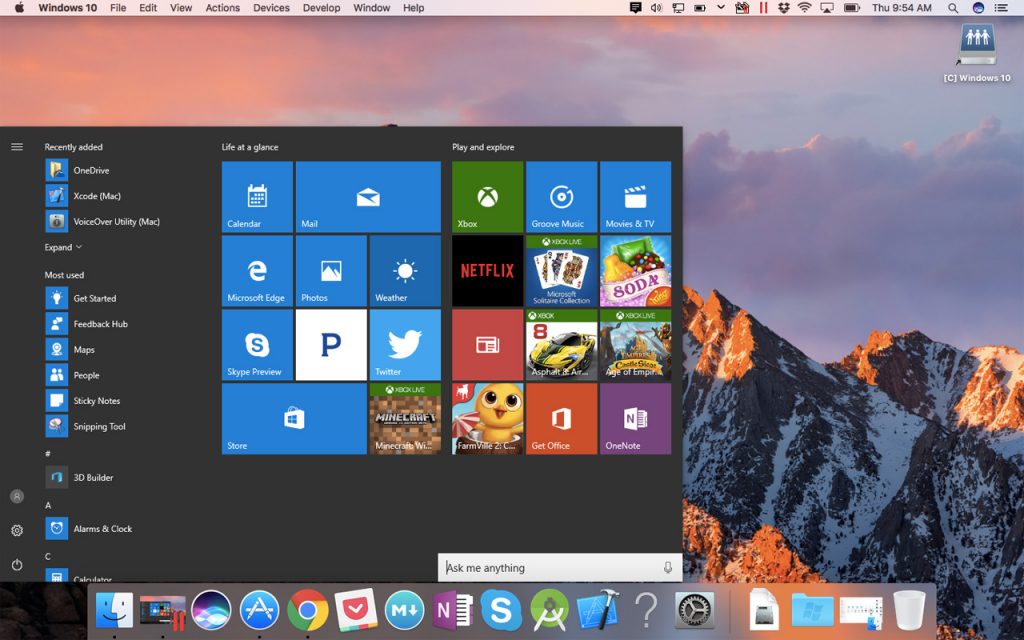The width and height of the screenshot is (1024, 640).
Task: Open the OneNote tile
Action: point(635,419)
